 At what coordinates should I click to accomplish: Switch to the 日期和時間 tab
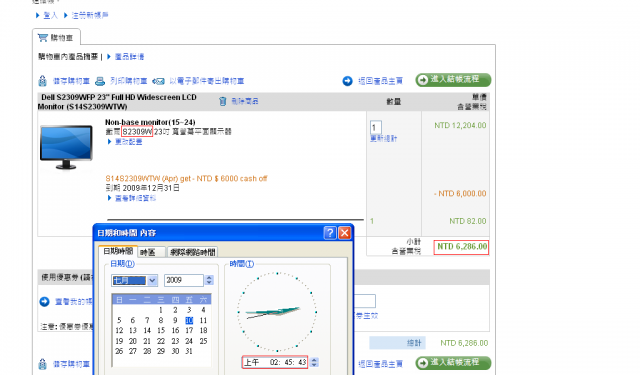pyautogui.click(x=118, y=251)
